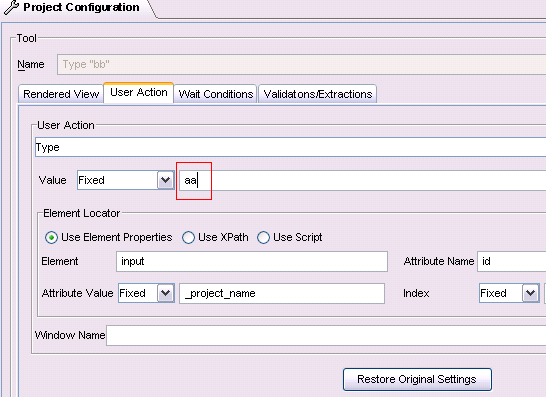Screen dimensions: 546x397
Task: Click the Window Name text field
Action: pos(326,335)
